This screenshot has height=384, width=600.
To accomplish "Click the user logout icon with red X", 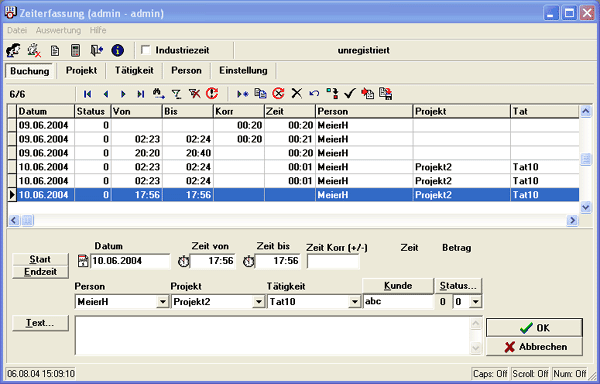I will pos(34,50).
